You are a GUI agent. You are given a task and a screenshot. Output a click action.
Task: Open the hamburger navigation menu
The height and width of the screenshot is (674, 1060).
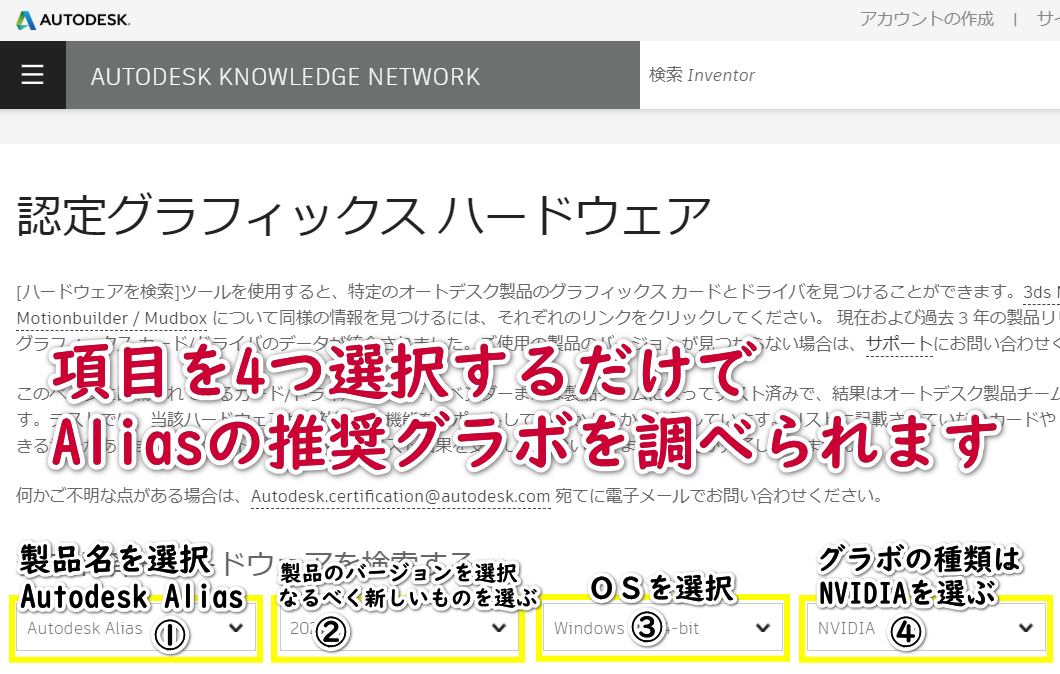[x=32, y=74]
